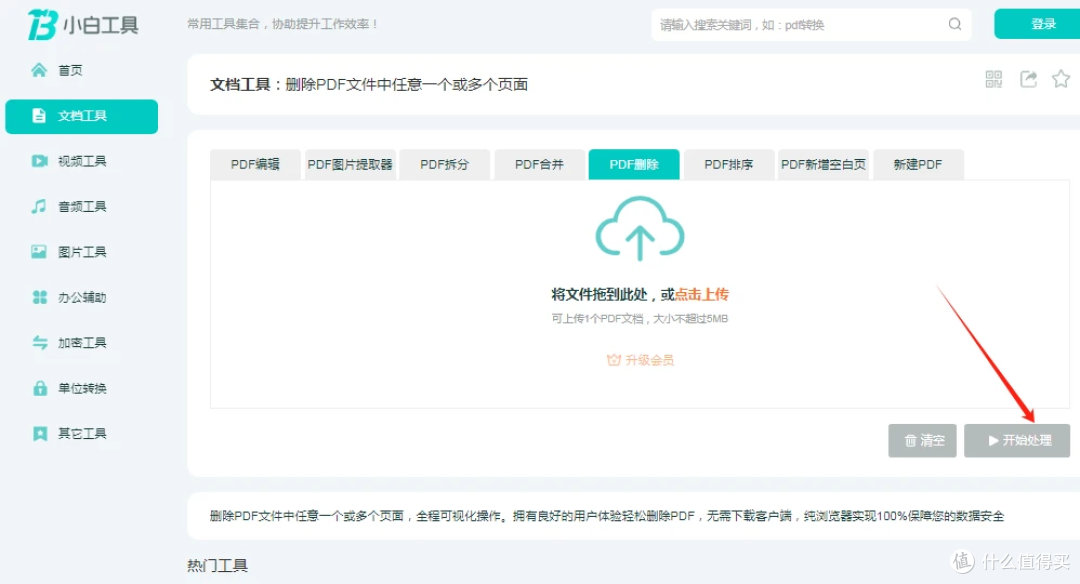This screenshot has height=584, width=1080.
Task: Click the 小白工具 logo
Action: tap(83, 25)
